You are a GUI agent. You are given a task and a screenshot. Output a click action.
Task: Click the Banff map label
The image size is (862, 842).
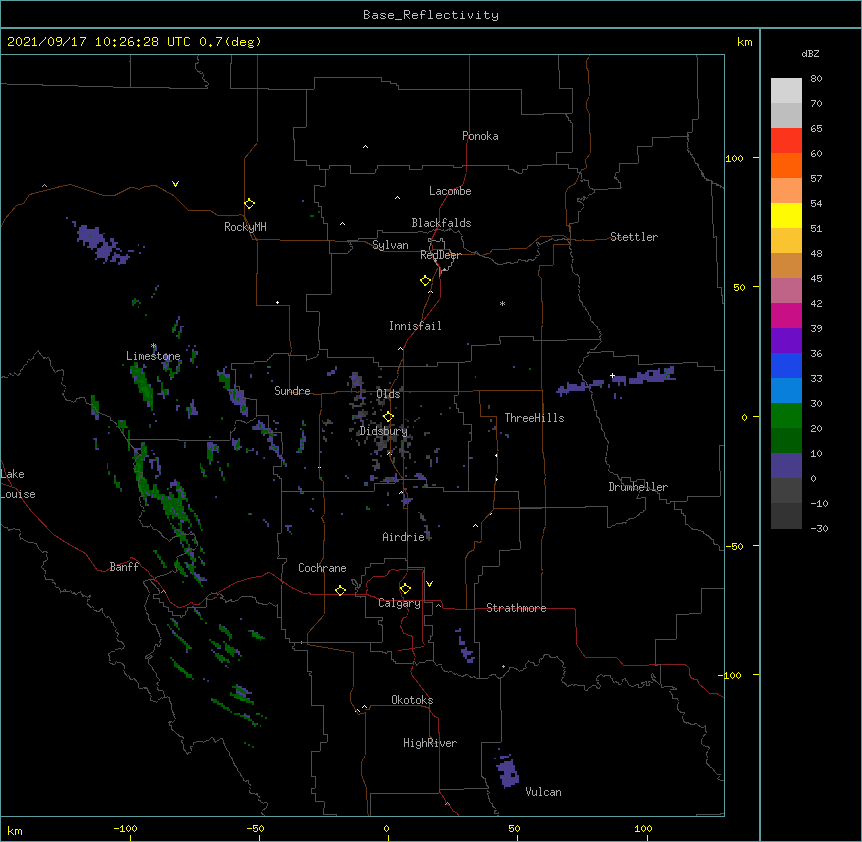(124, 567)
